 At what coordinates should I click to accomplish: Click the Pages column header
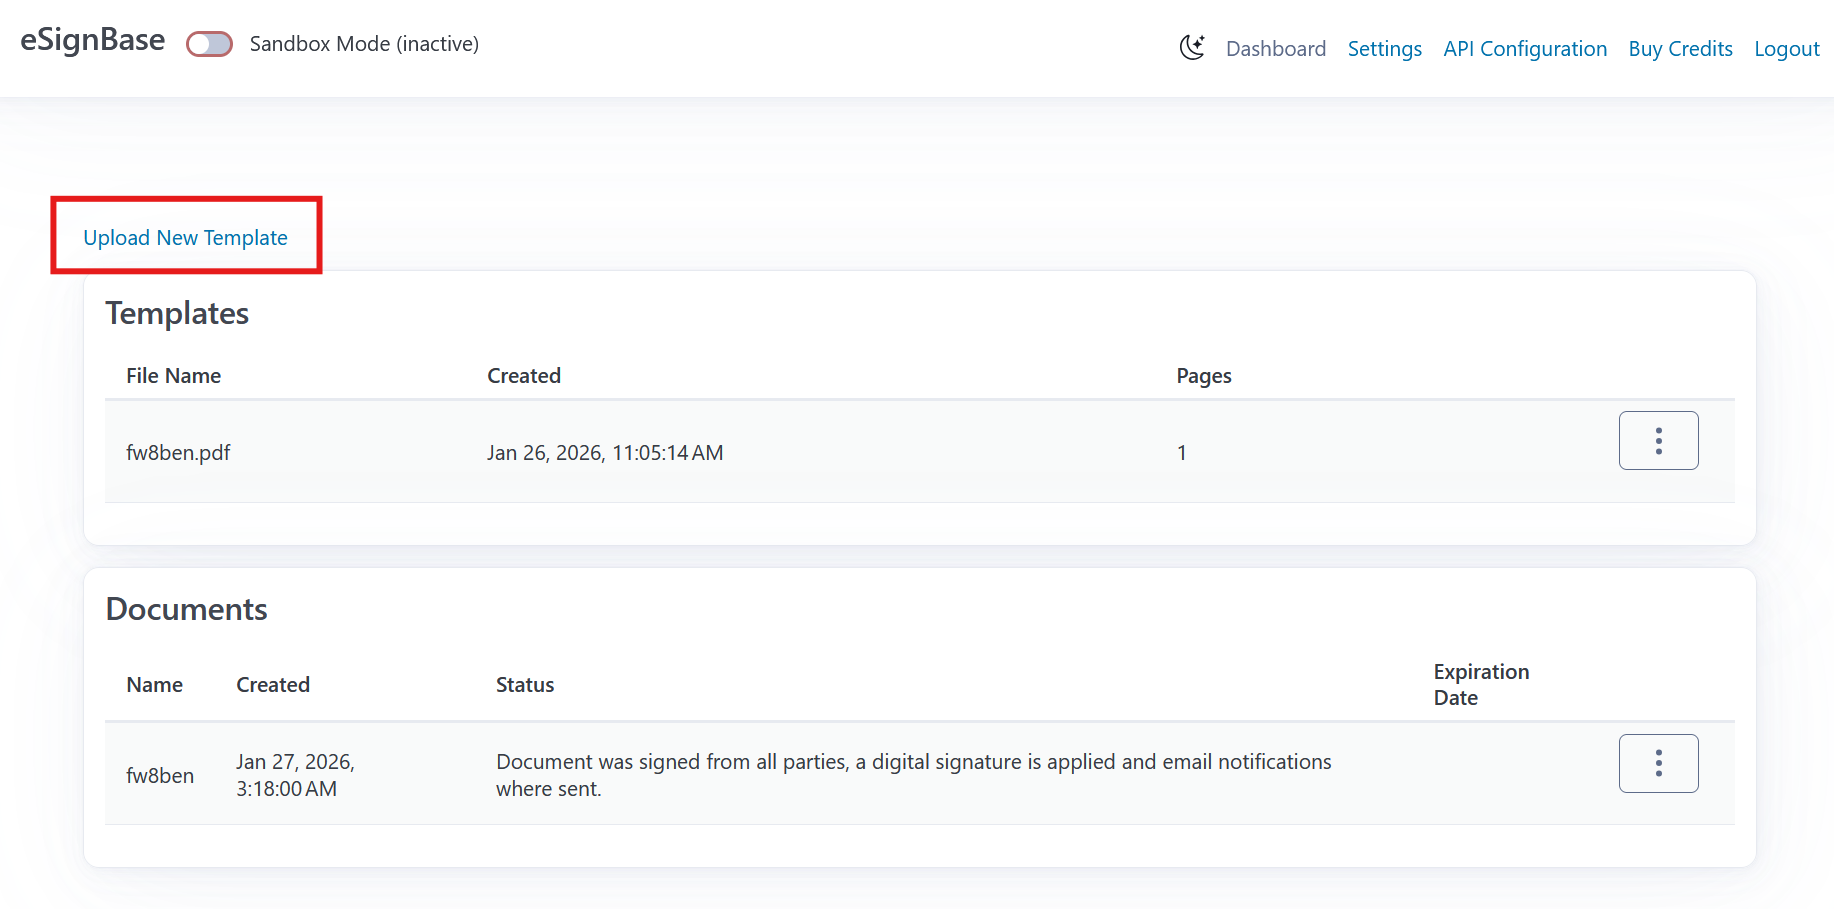click(x=1203, y=375)
